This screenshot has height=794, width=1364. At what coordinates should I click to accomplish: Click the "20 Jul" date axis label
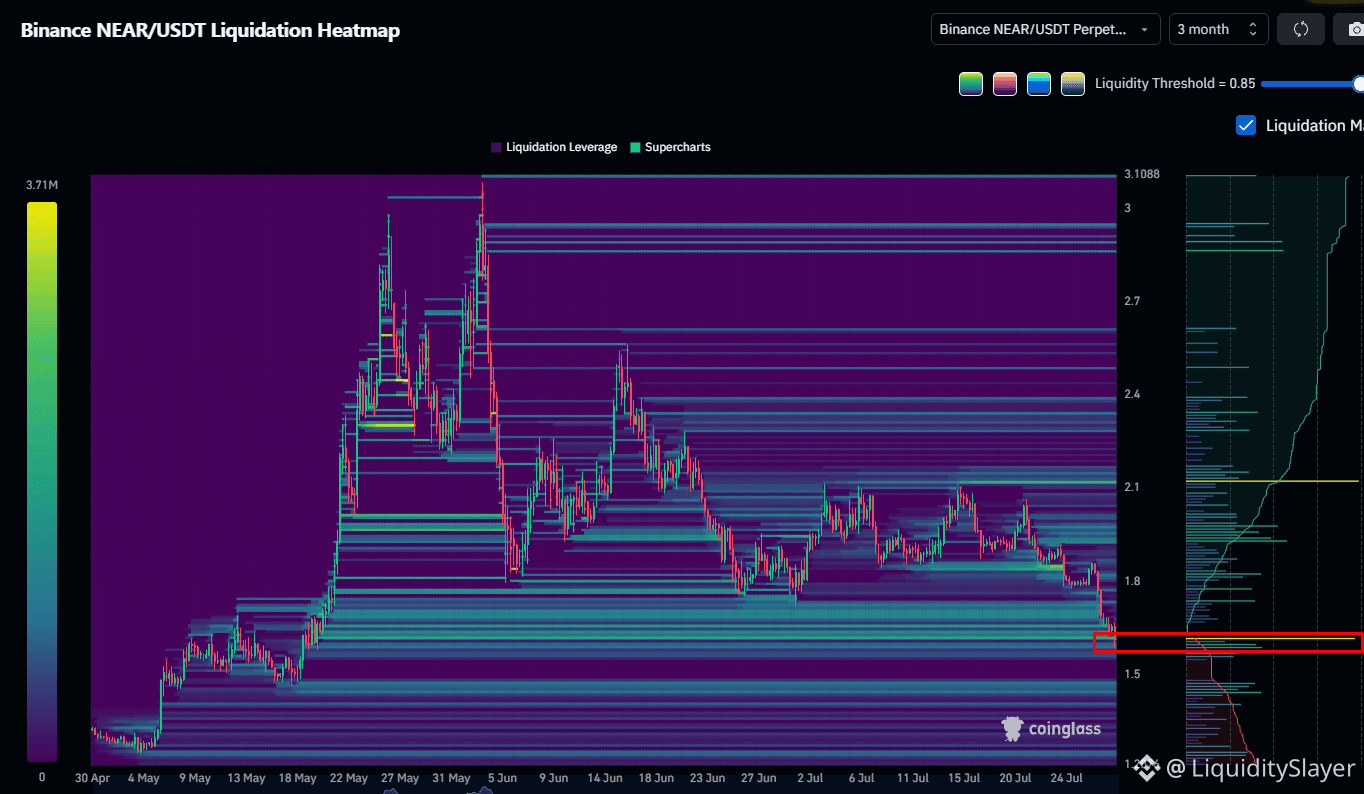pos(1015,778)
